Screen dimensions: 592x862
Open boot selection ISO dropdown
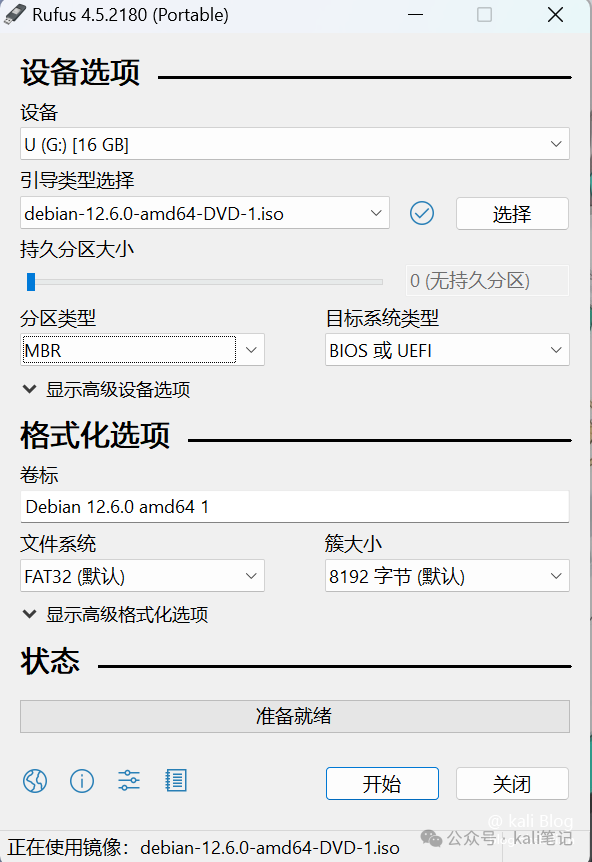pos(204,213)
